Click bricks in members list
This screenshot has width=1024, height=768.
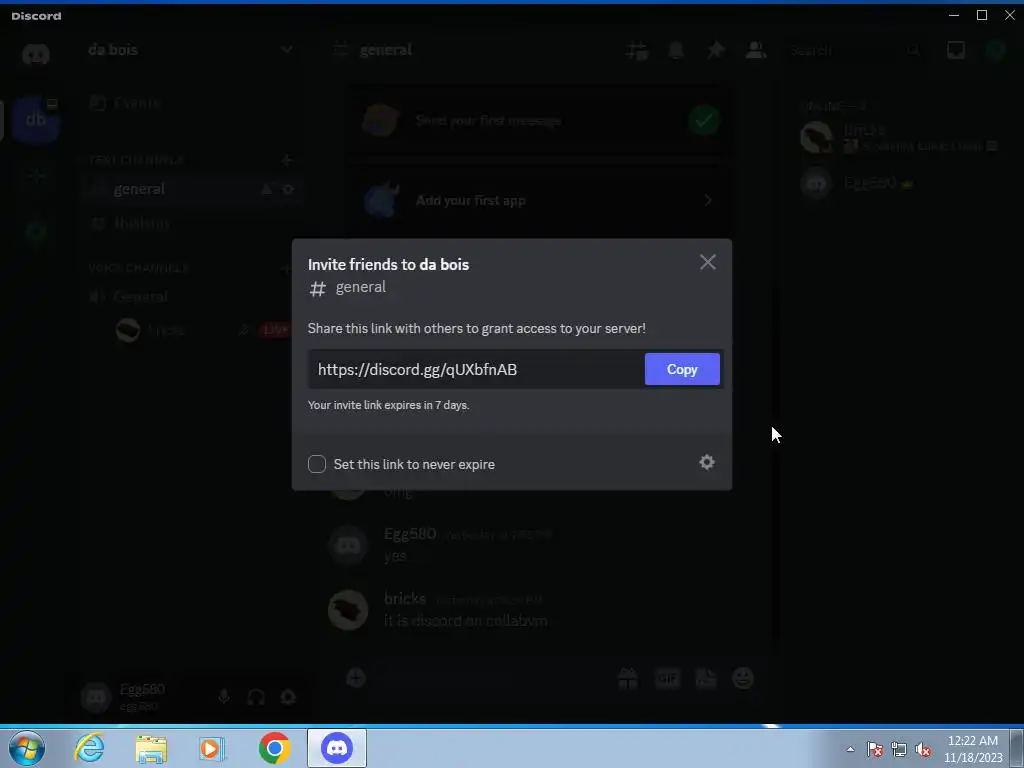pyautogui.click(x=898, y=137)
